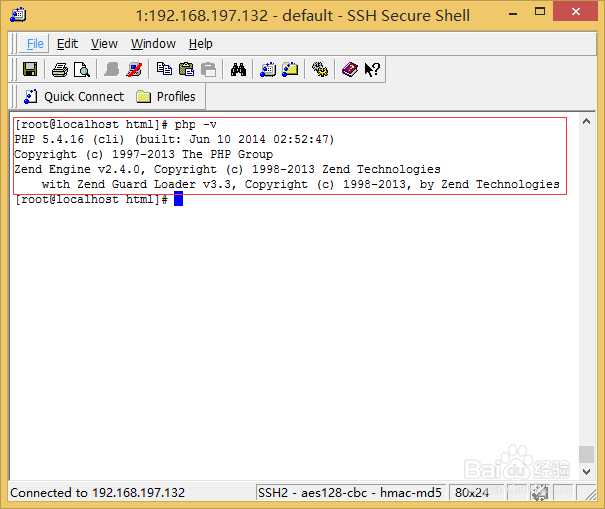Image resolution: width=605 pixels, height=509 pixels.
Task: Click the Copy toolbar icon
Action: (x=164, y=69)
